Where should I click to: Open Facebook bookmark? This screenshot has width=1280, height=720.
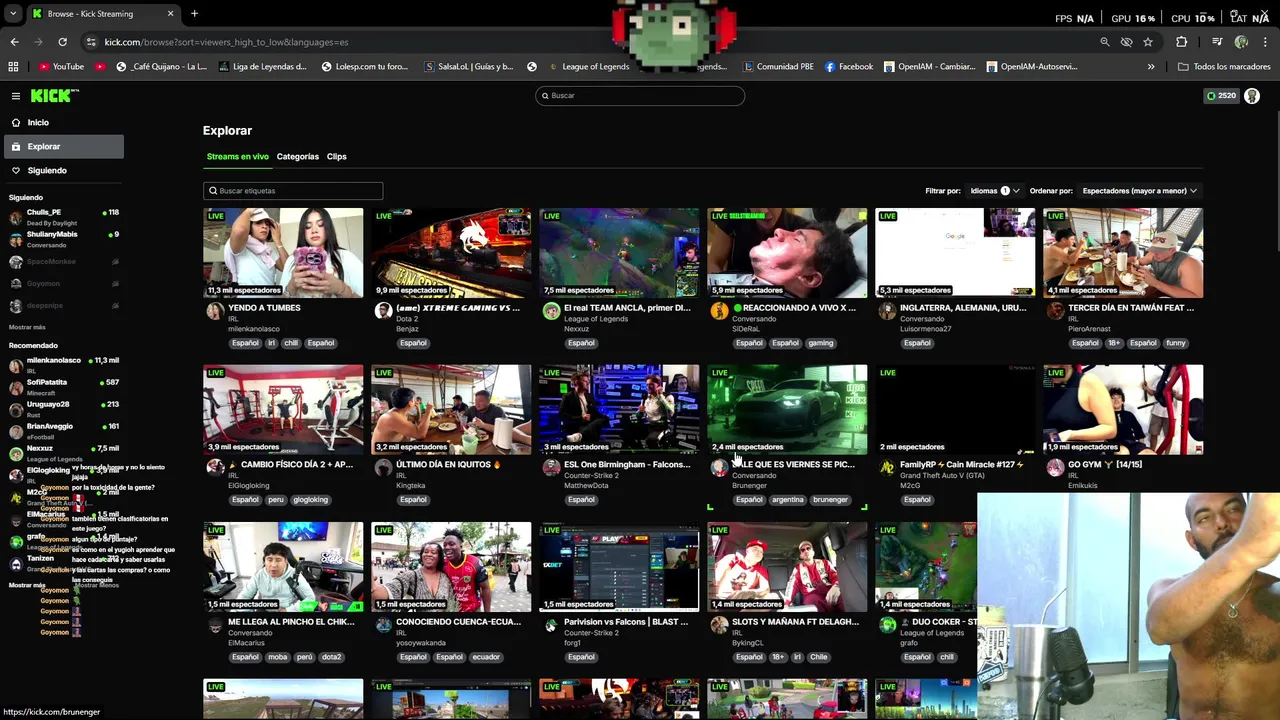click(x=849, y=67)
